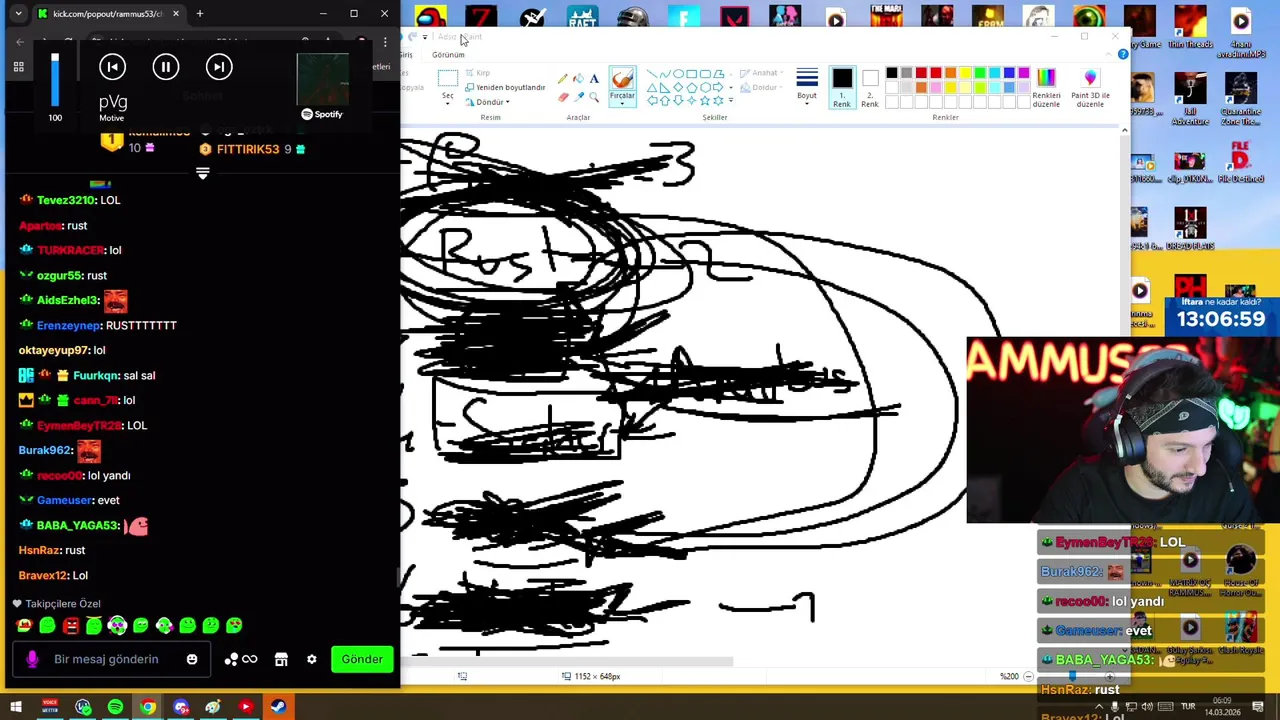This screenshot has width=1280, height=720.
Task: Select 1. Renk primary color box
Action: coord(842,88)
